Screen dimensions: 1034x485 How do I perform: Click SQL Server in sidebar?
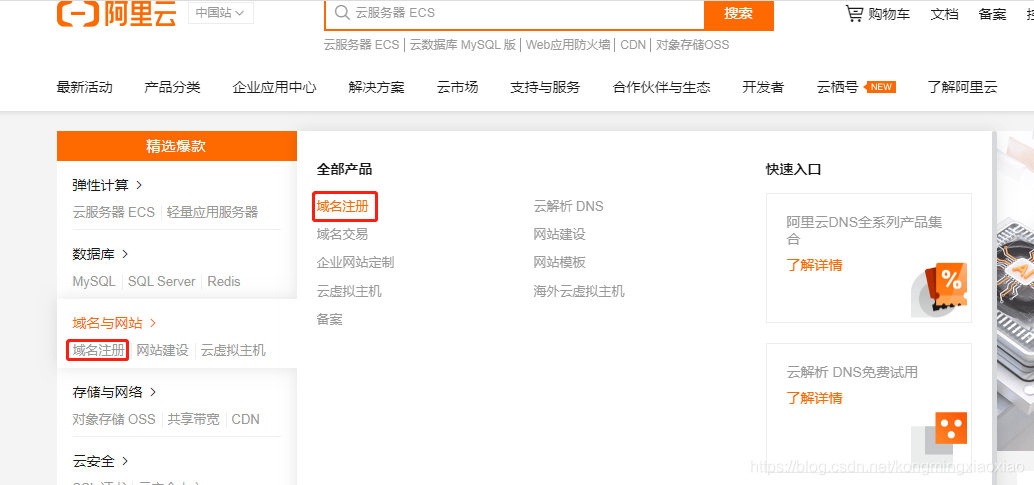click(x=162, y=282)
